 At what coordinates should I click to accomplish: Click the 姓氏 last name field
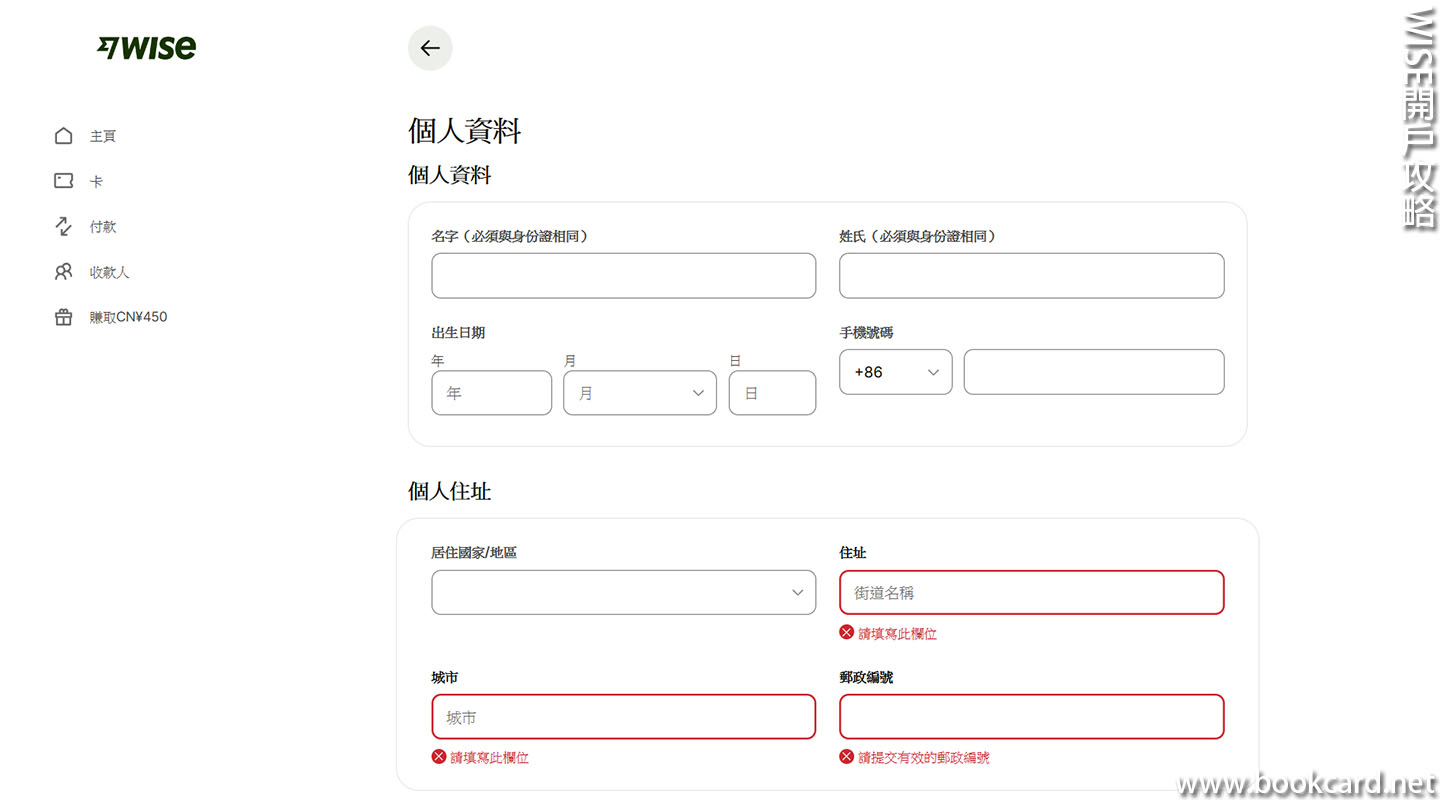(1031, 275)
